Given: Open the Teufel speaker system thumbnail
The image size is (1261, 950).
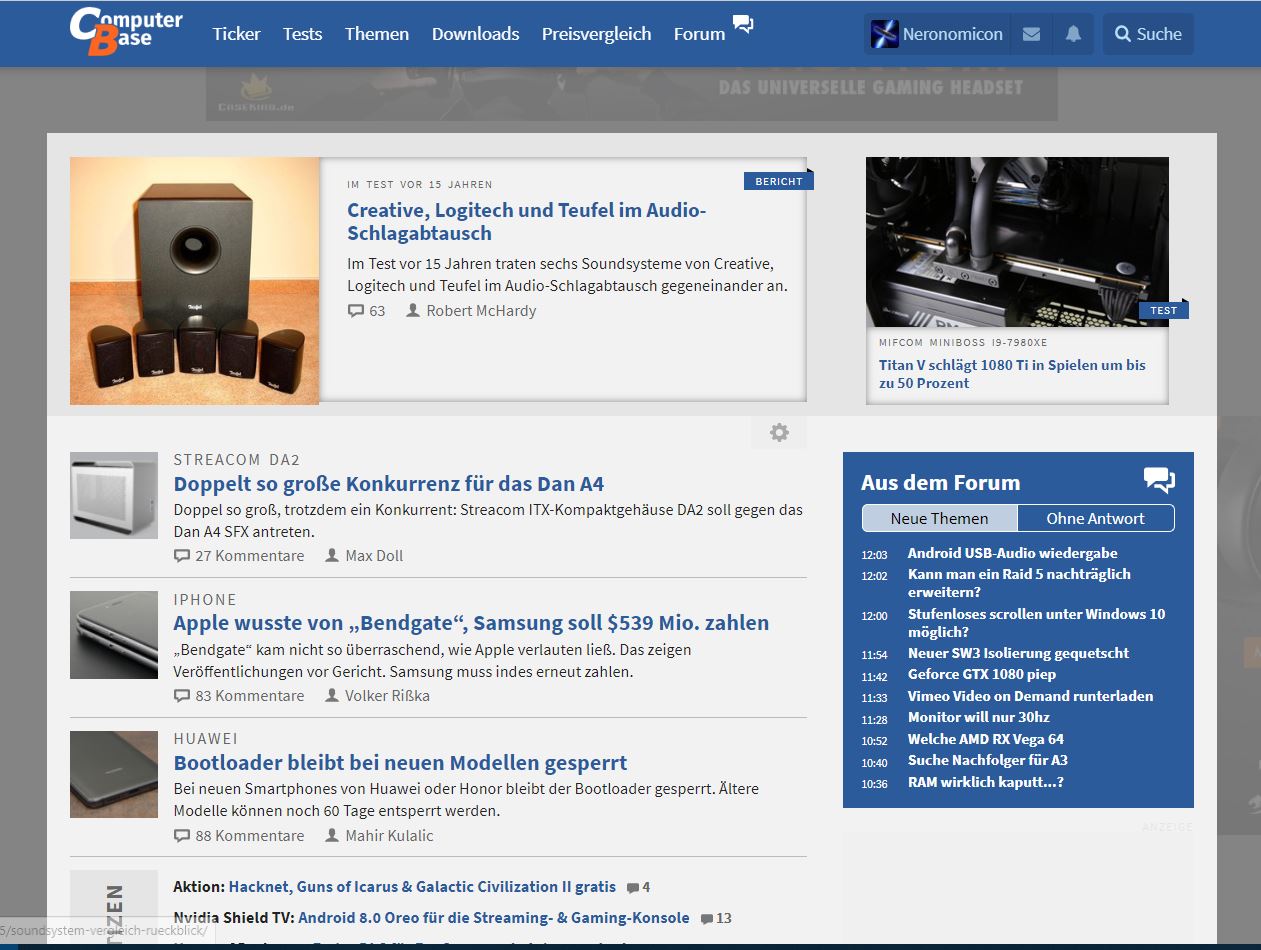Looking at the screenshot, I should pyautogui.click(x=195, y=281).
